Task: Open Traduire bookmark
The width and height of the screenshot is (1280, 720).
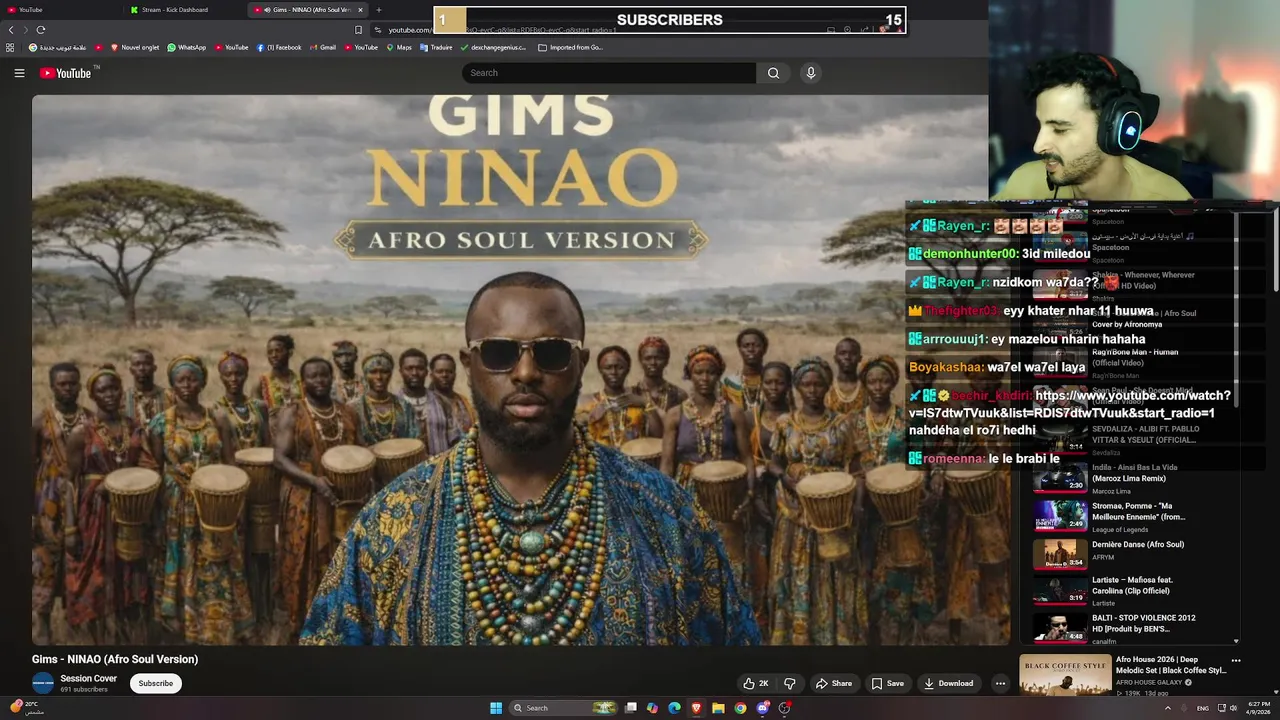Action: coord(436,47)
